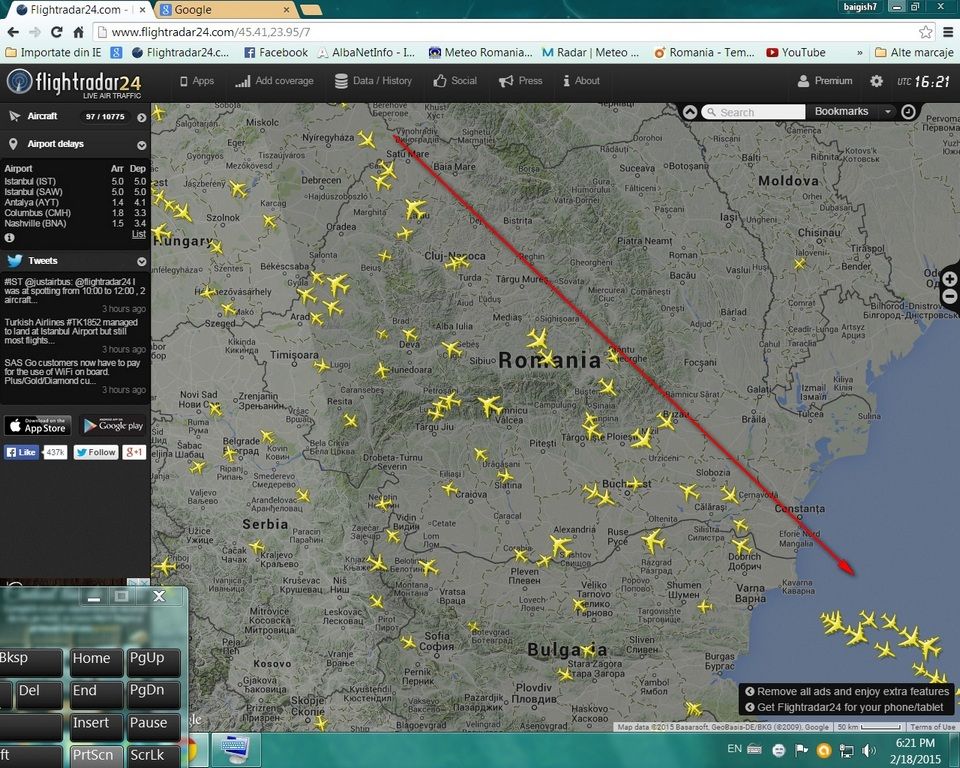This screenshot has width=960, height=768.
Task: Open the Data / History menu
Action: point(373,81)
